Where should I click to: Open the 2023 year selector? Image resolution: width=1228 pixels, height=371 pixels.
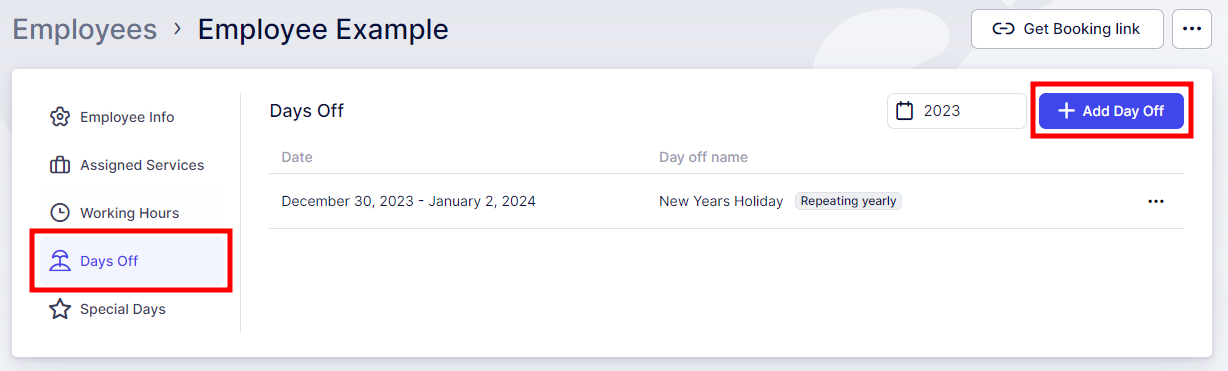click(957, 111)
